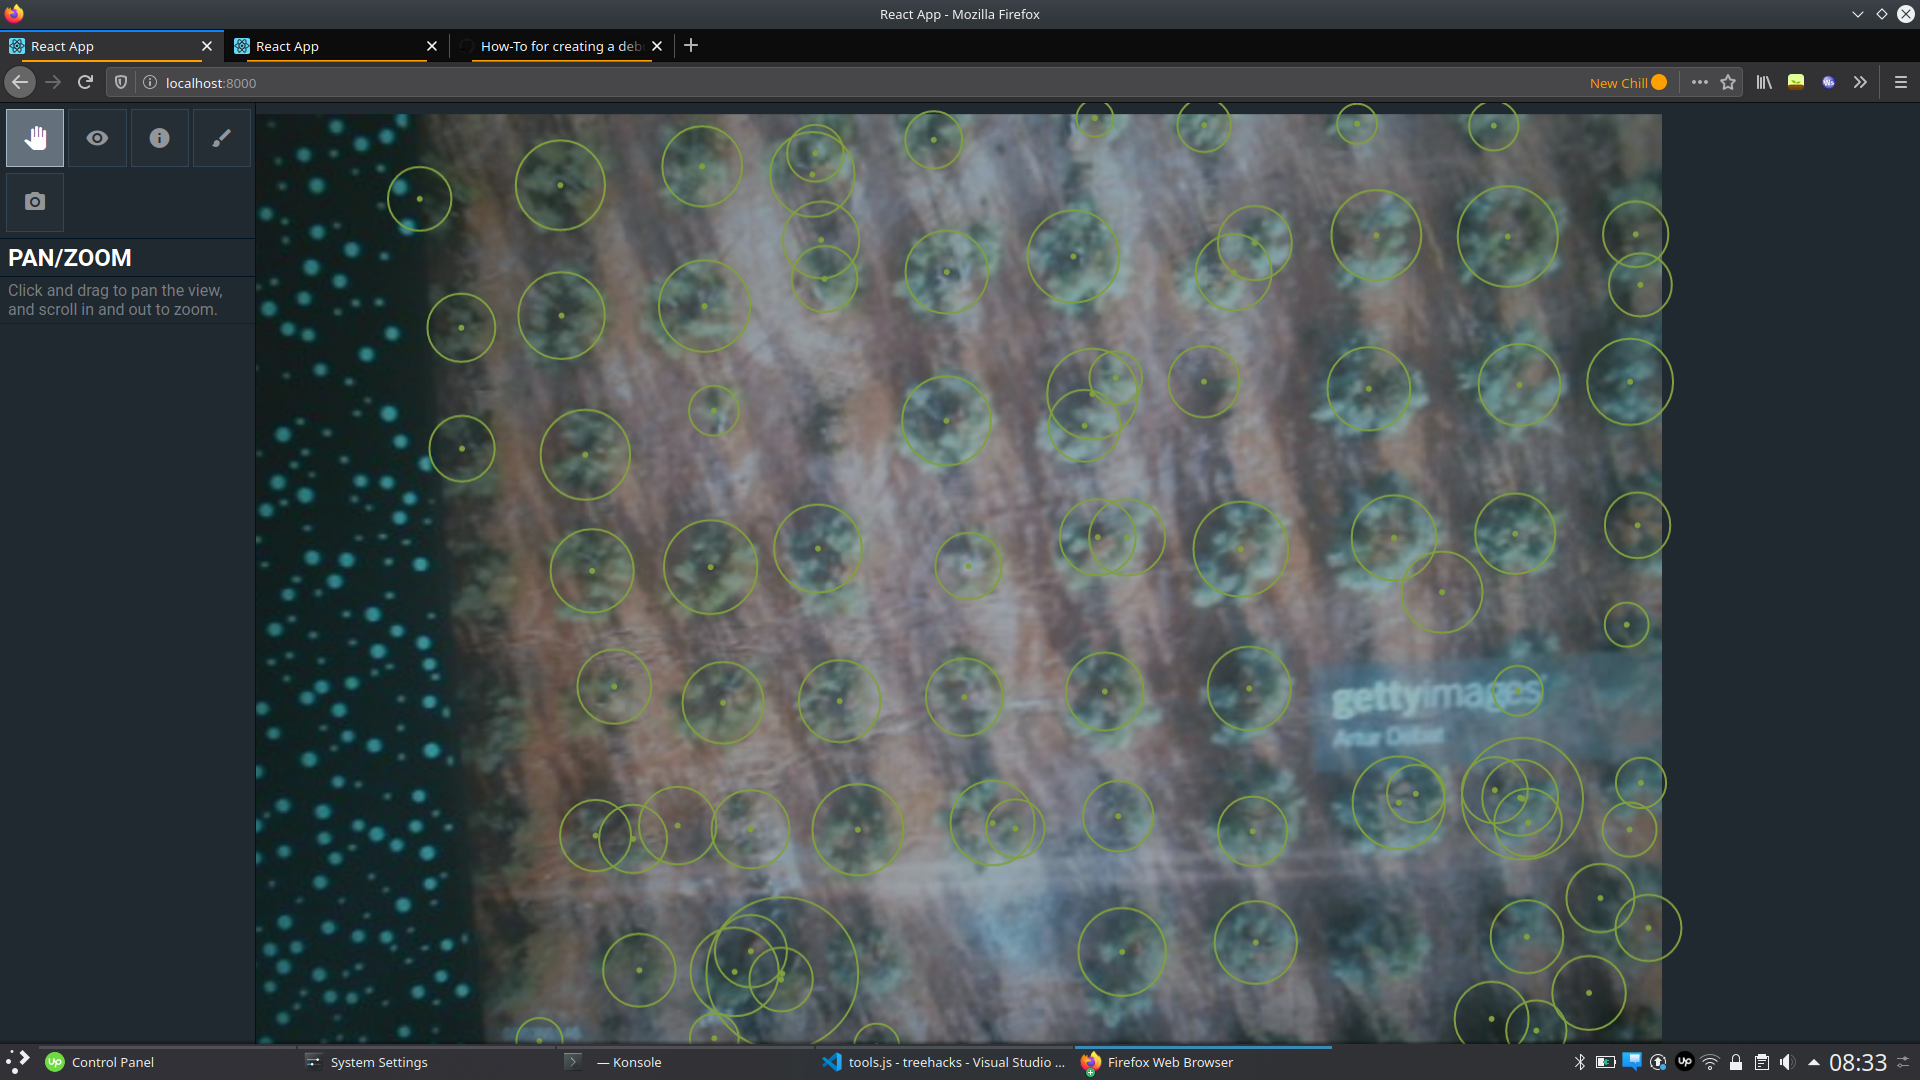Toggle the eye visibility tool
Image resolution: width=1920 pixels, height=1080 pixels.
tap(97, 138)
